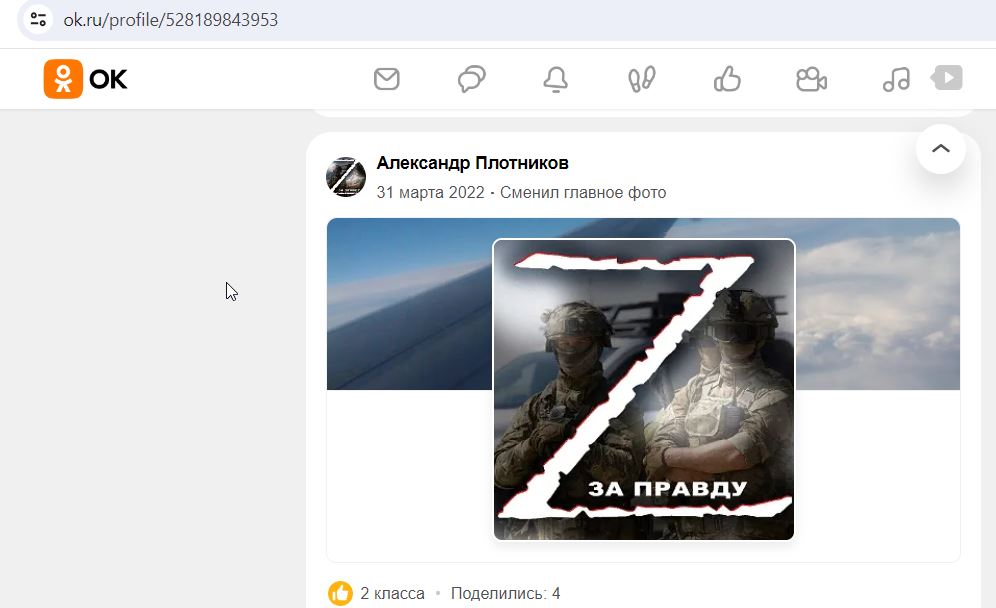
Task: Open the ratings thumbs-up icon in header
Action: 727,79
